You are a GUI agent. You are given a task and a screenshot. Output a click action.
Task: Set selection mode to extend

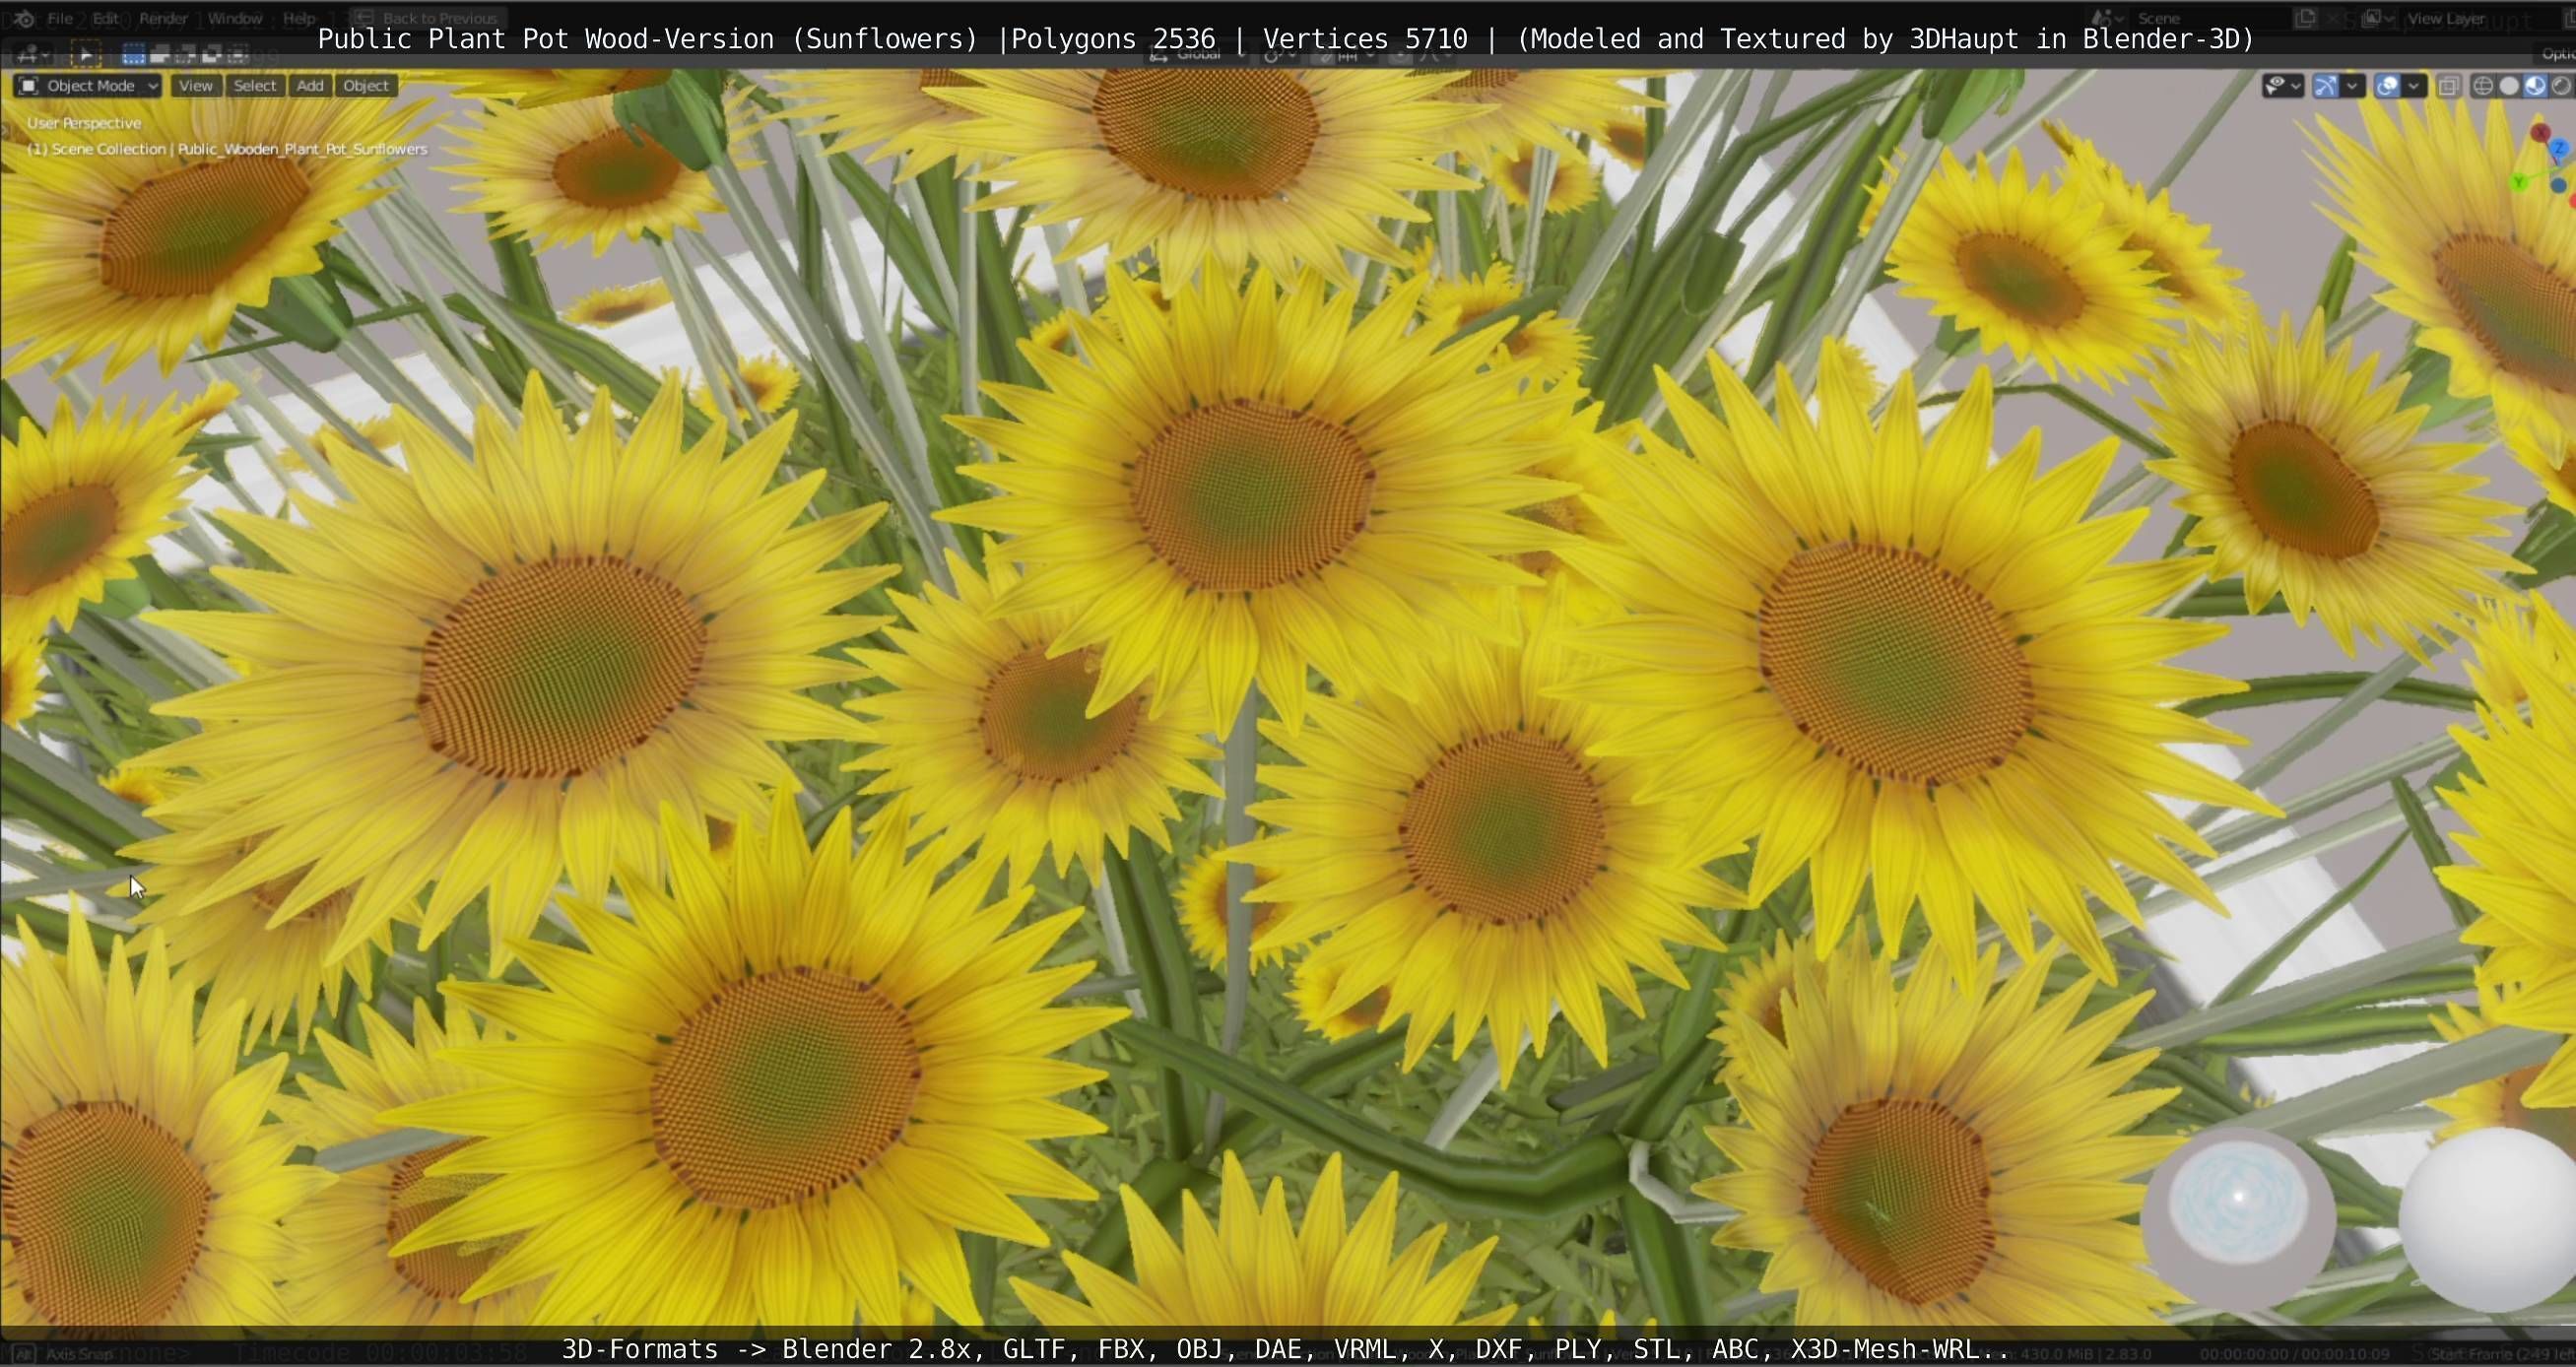point(160,54)
